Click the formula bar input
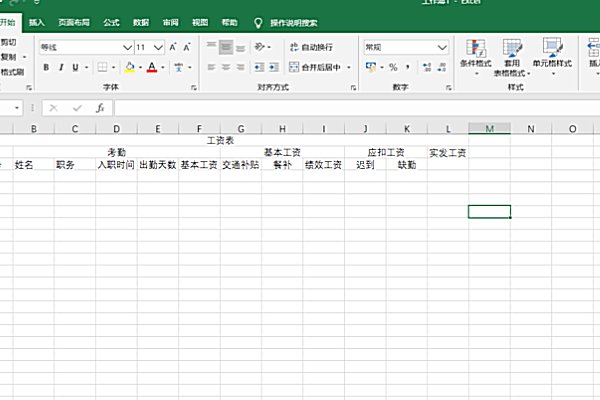This screenshot has height=400, width=600. 357,108
